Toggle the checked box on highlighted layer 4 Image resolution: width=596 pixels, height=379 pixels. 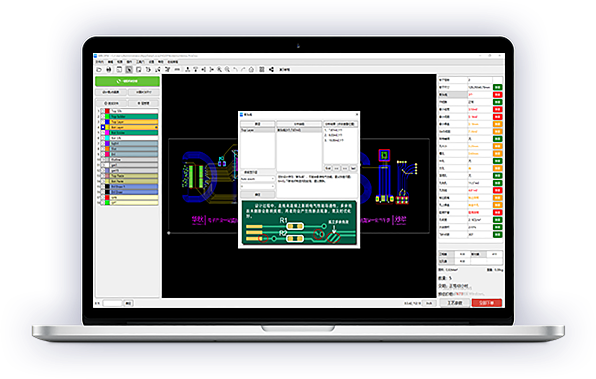pos(103,127)
